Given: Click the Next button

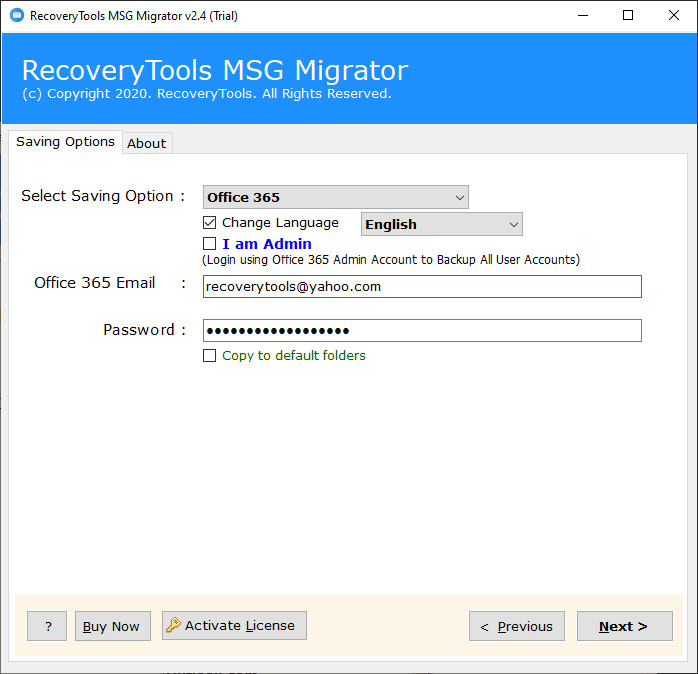Looking at the screenshot, I should 625,626.
